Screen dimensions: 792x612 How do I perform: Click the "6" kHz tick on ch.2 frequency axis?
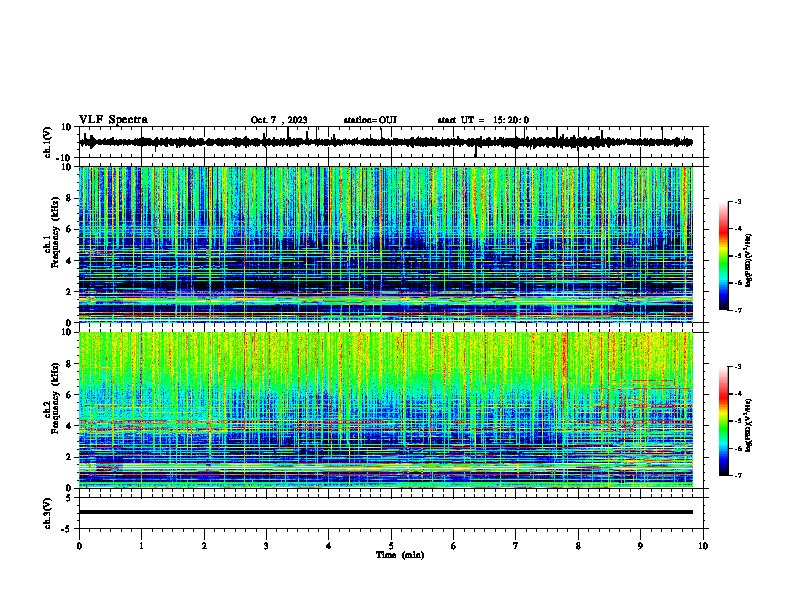click(x=69, y=395)
